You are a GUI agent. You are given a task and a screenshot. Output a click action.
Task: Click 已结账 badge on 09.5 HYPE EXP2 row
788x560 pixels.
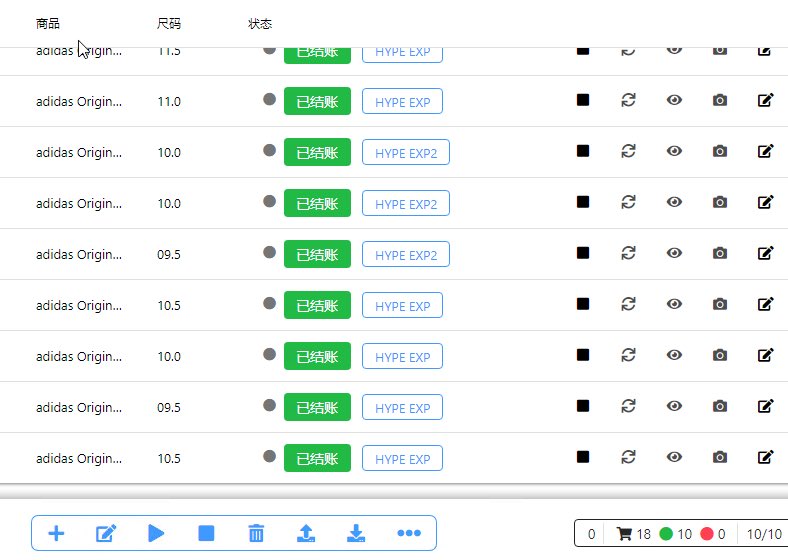(317, 254)
